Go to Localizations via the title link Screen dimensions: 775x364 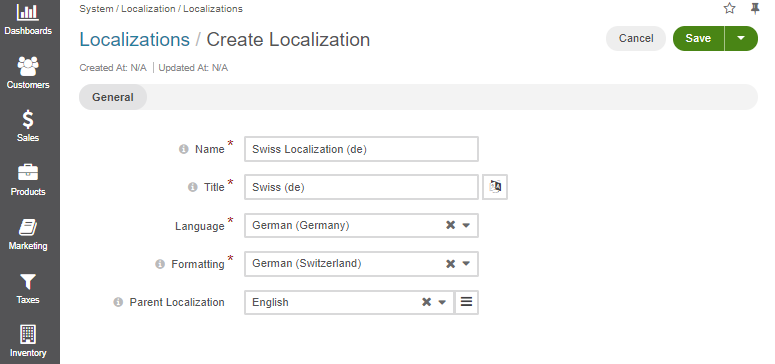pyautogui.click(x=134, y=40)
